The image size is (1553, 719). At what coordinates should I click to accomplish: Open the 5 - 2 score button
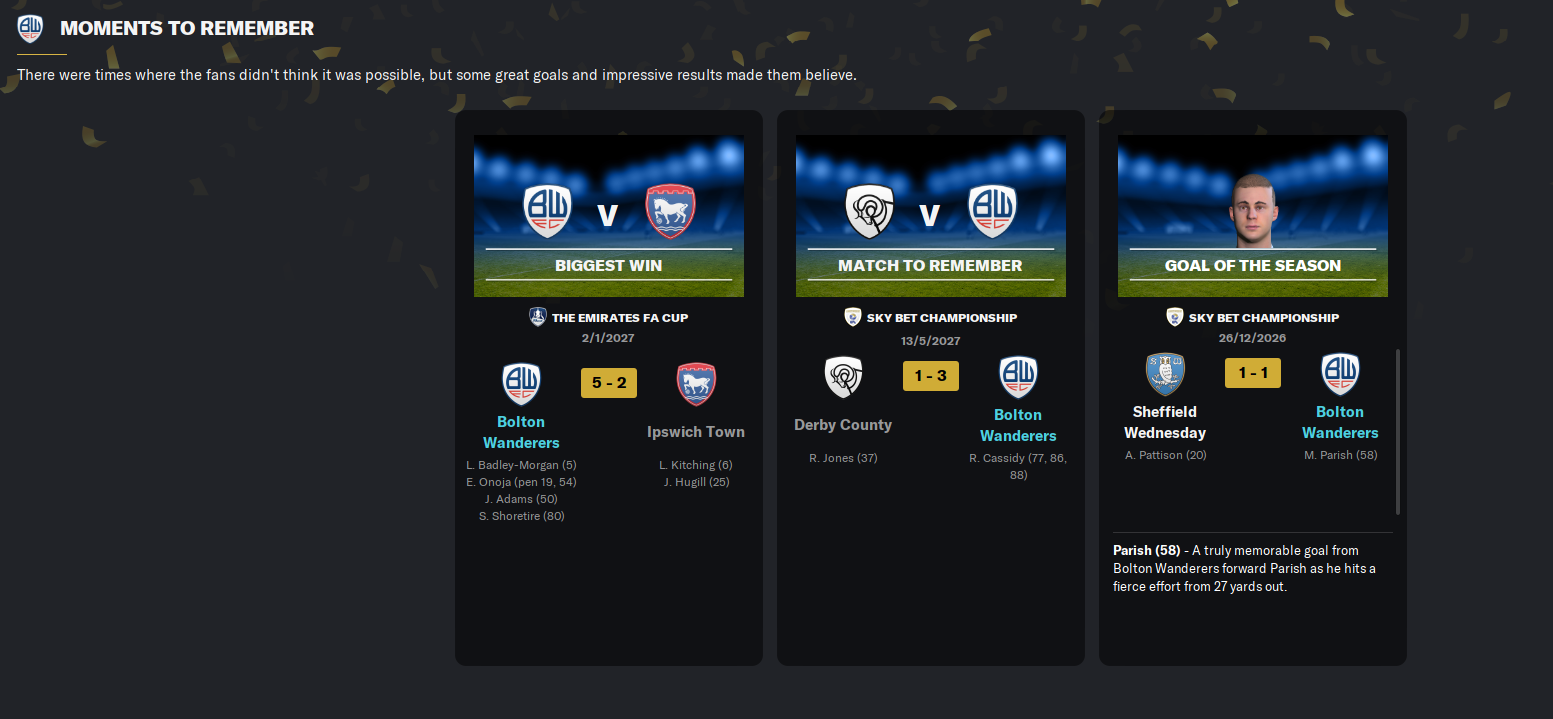click(x=609, y=383)
